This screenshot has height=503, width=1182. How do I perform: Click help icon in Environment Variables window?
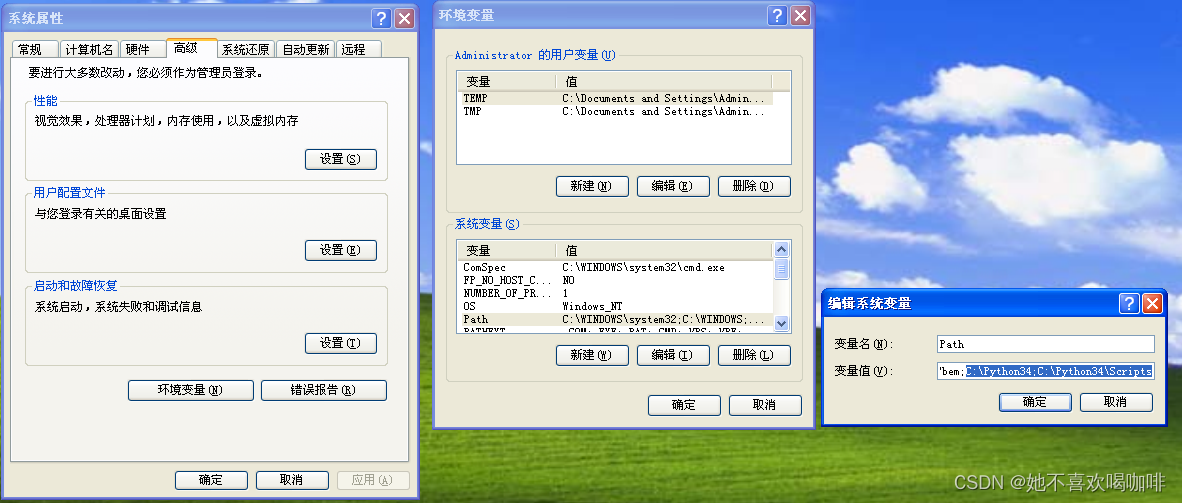click(x=777, y=15)
